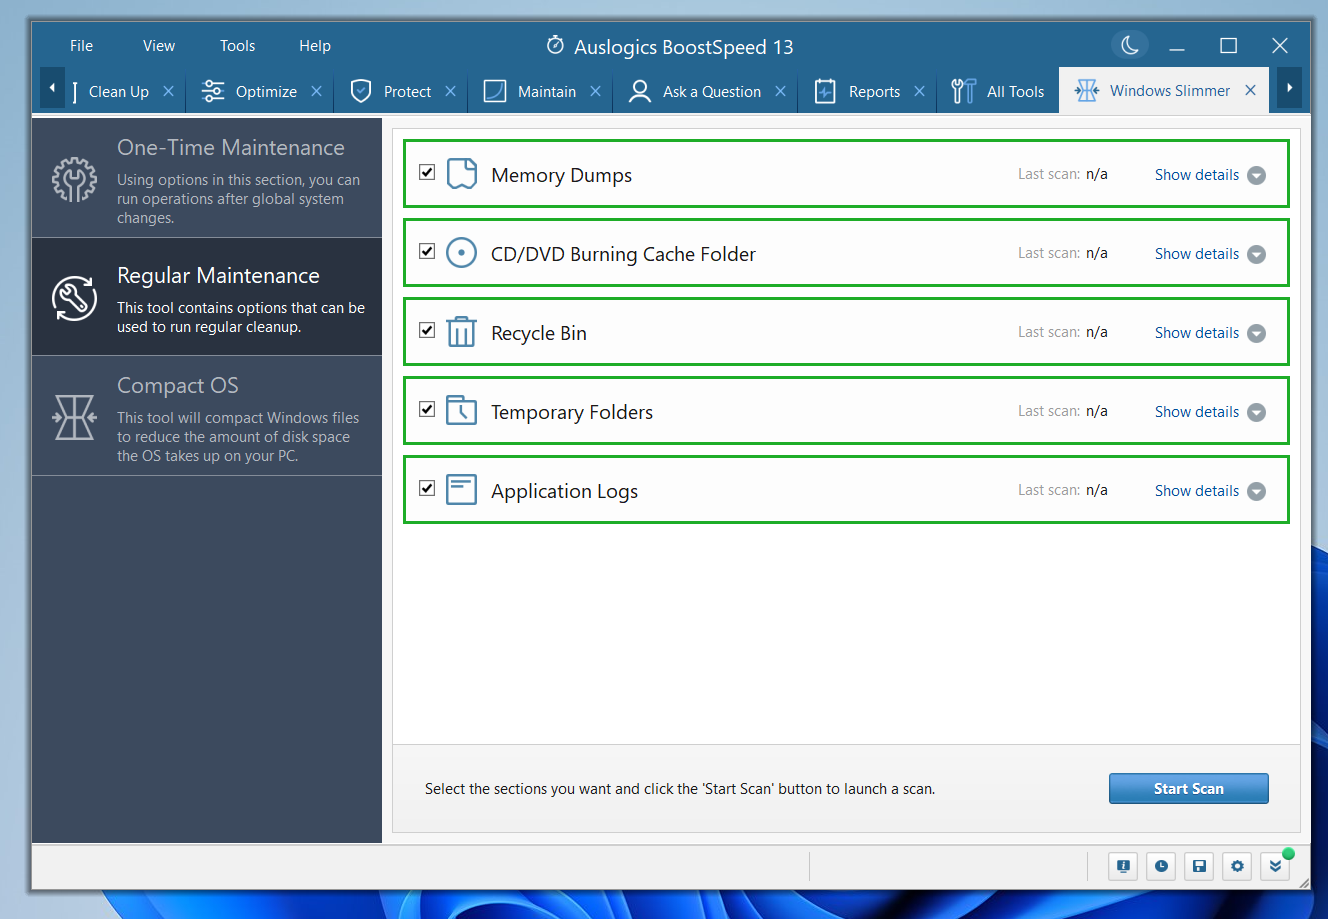The height and width of the screenshot is (919, 1328).
Task: Click 'Show details' link for Memory Dumps
Action: 1197,175
